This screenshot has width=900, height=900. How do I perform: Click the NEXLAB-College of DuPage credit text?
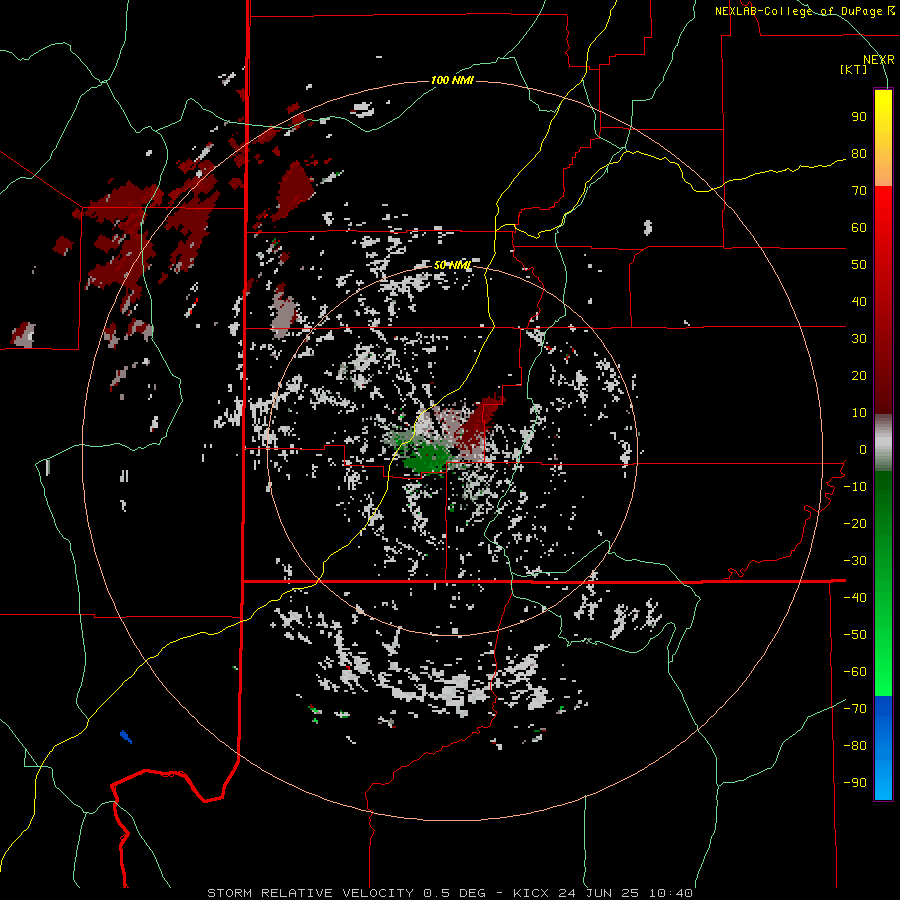click(x=804, y=11)
